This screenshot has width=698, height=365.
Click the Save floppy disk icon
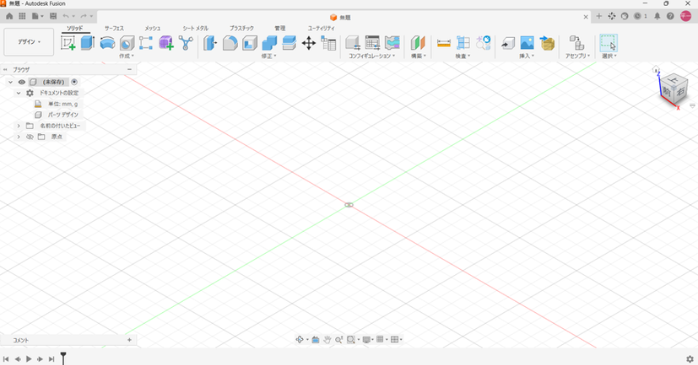tap(53, 16)
